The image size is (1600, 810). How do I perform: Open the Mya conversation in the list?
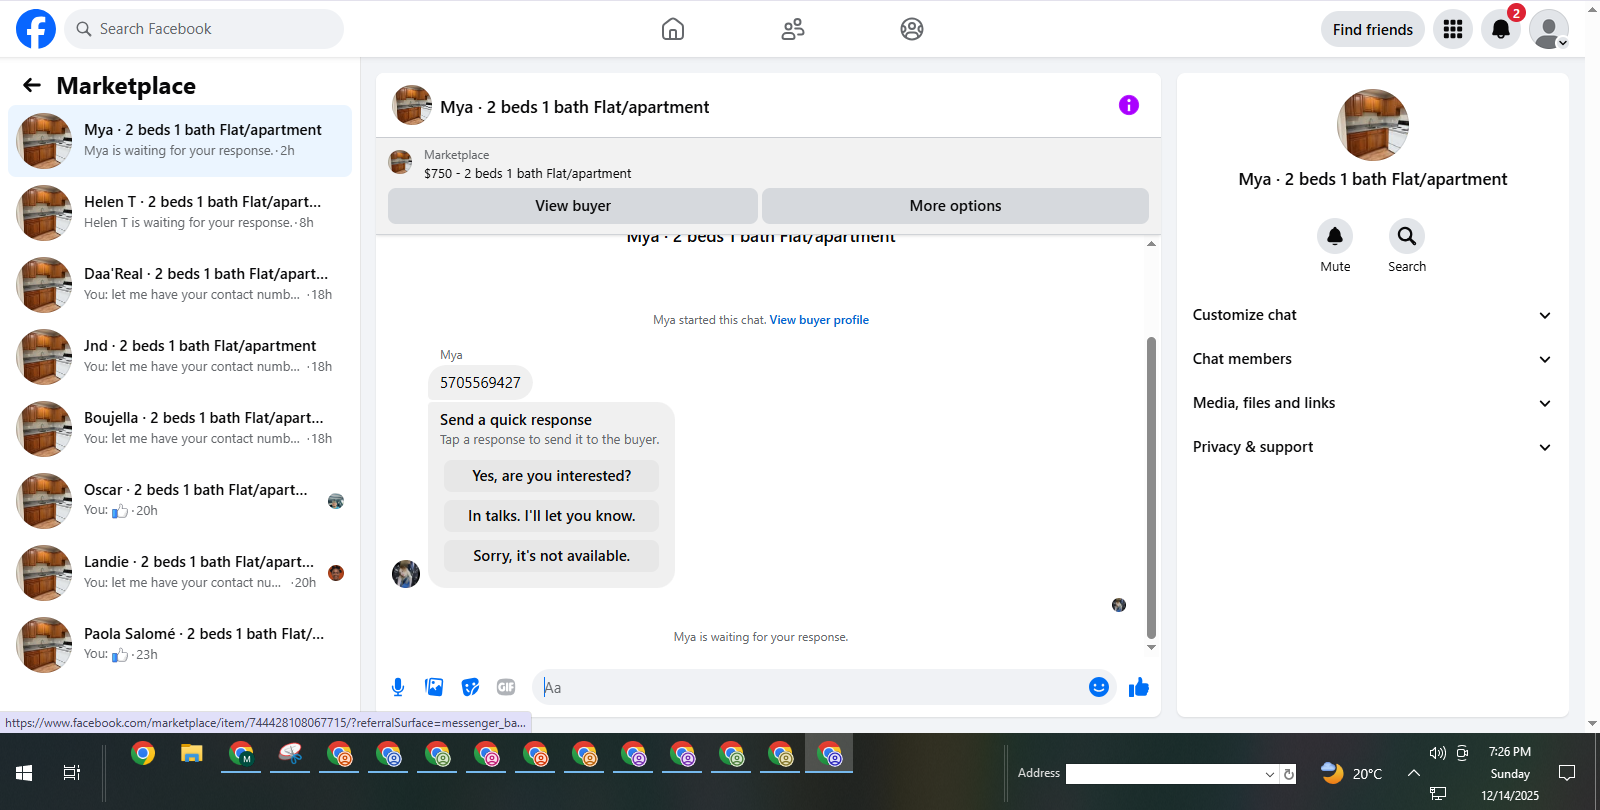pyautogui.click(x=180, y=141)
